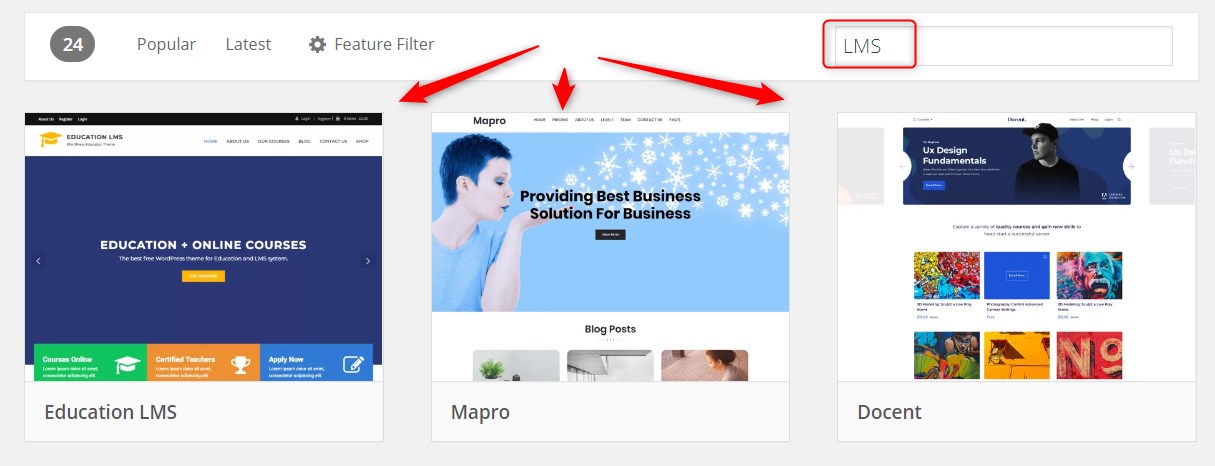Image resolution: width=1215 pixels, height=466 pixels.
Task: Click the graduation cap logo in Education LMS
Action: (x=50, y=140)
